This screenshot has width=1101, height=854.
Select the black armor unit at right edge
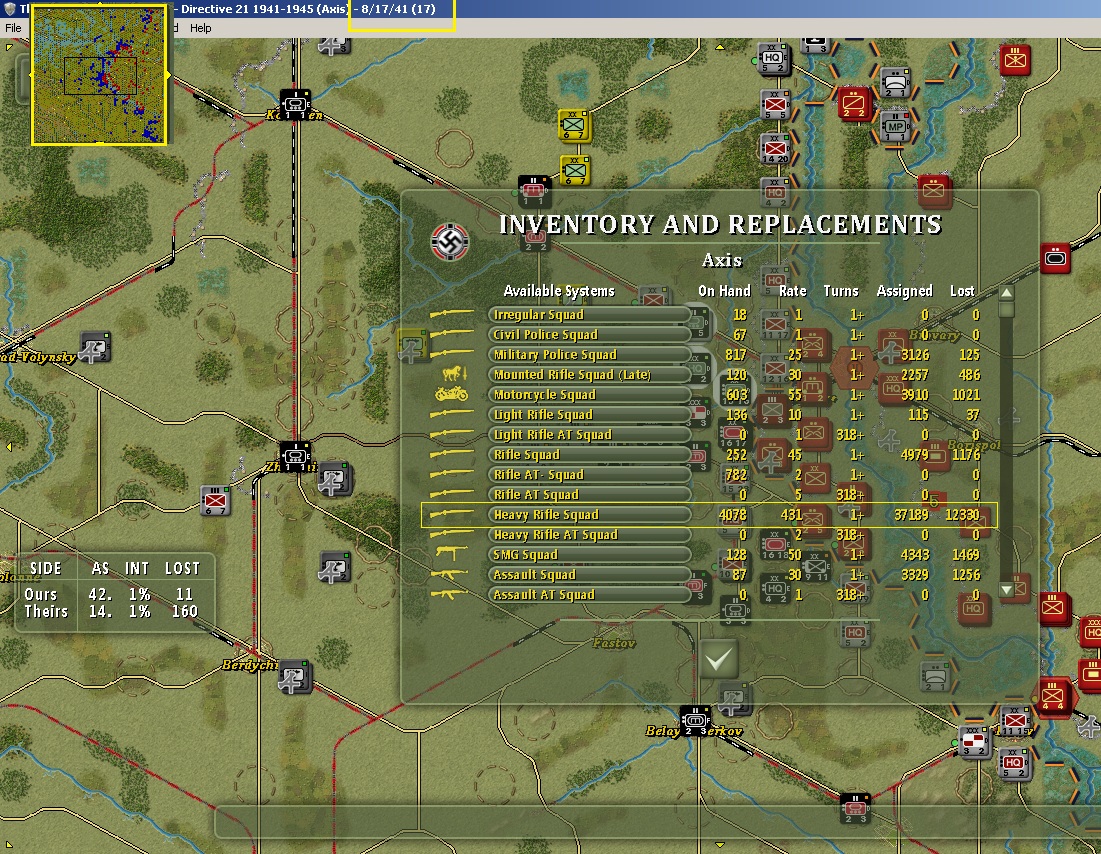1055,258
